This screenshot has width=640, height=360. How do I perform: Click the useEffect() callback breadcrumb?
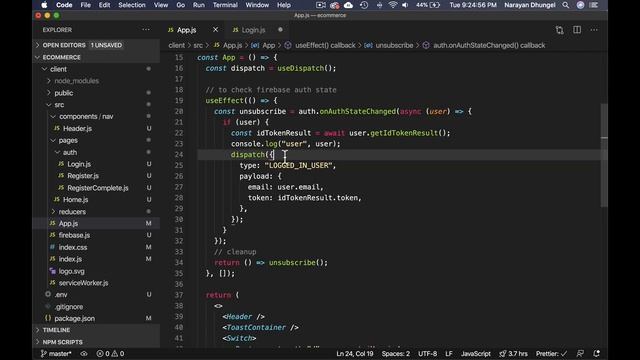pos(325,45)
